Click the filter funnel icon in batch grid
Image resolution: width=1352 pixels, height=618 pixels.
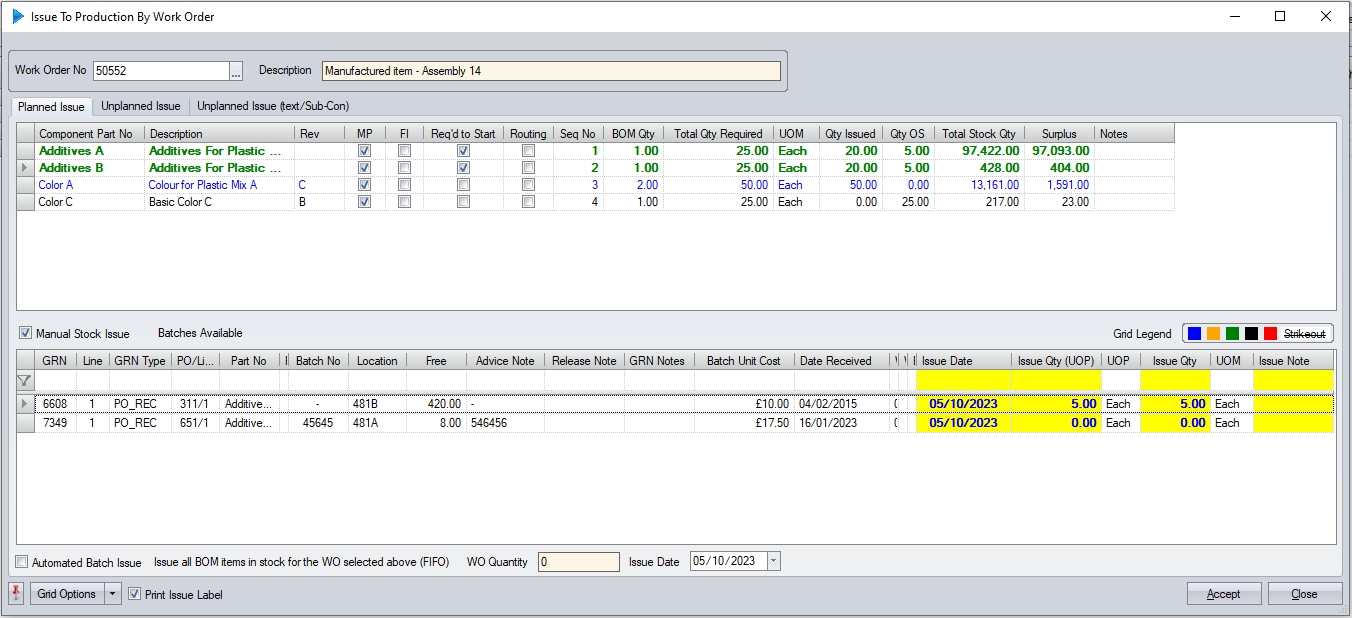click(x=25, y=381)
